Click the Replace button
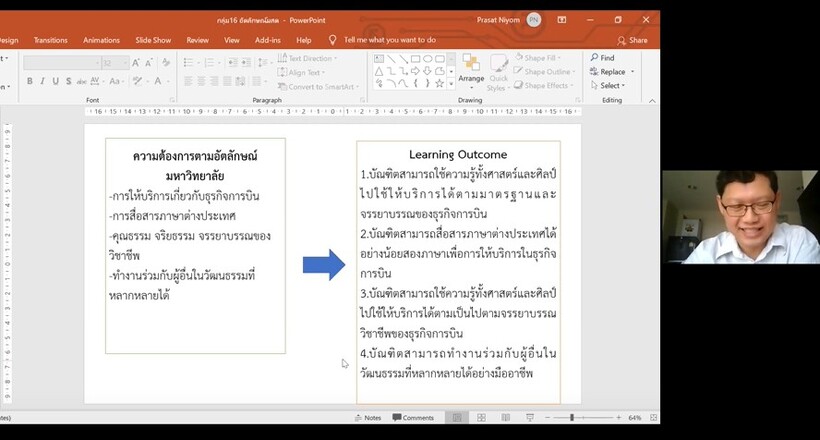The image size is (820, 440). (x=611, y=71)
